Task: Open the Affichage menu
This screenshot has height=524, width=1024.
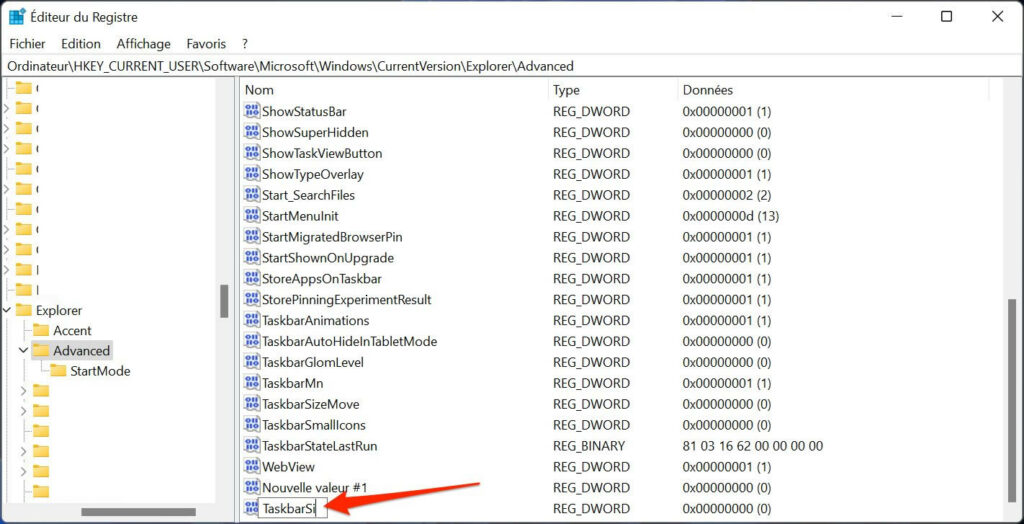Action: click(x=143, y=44)
